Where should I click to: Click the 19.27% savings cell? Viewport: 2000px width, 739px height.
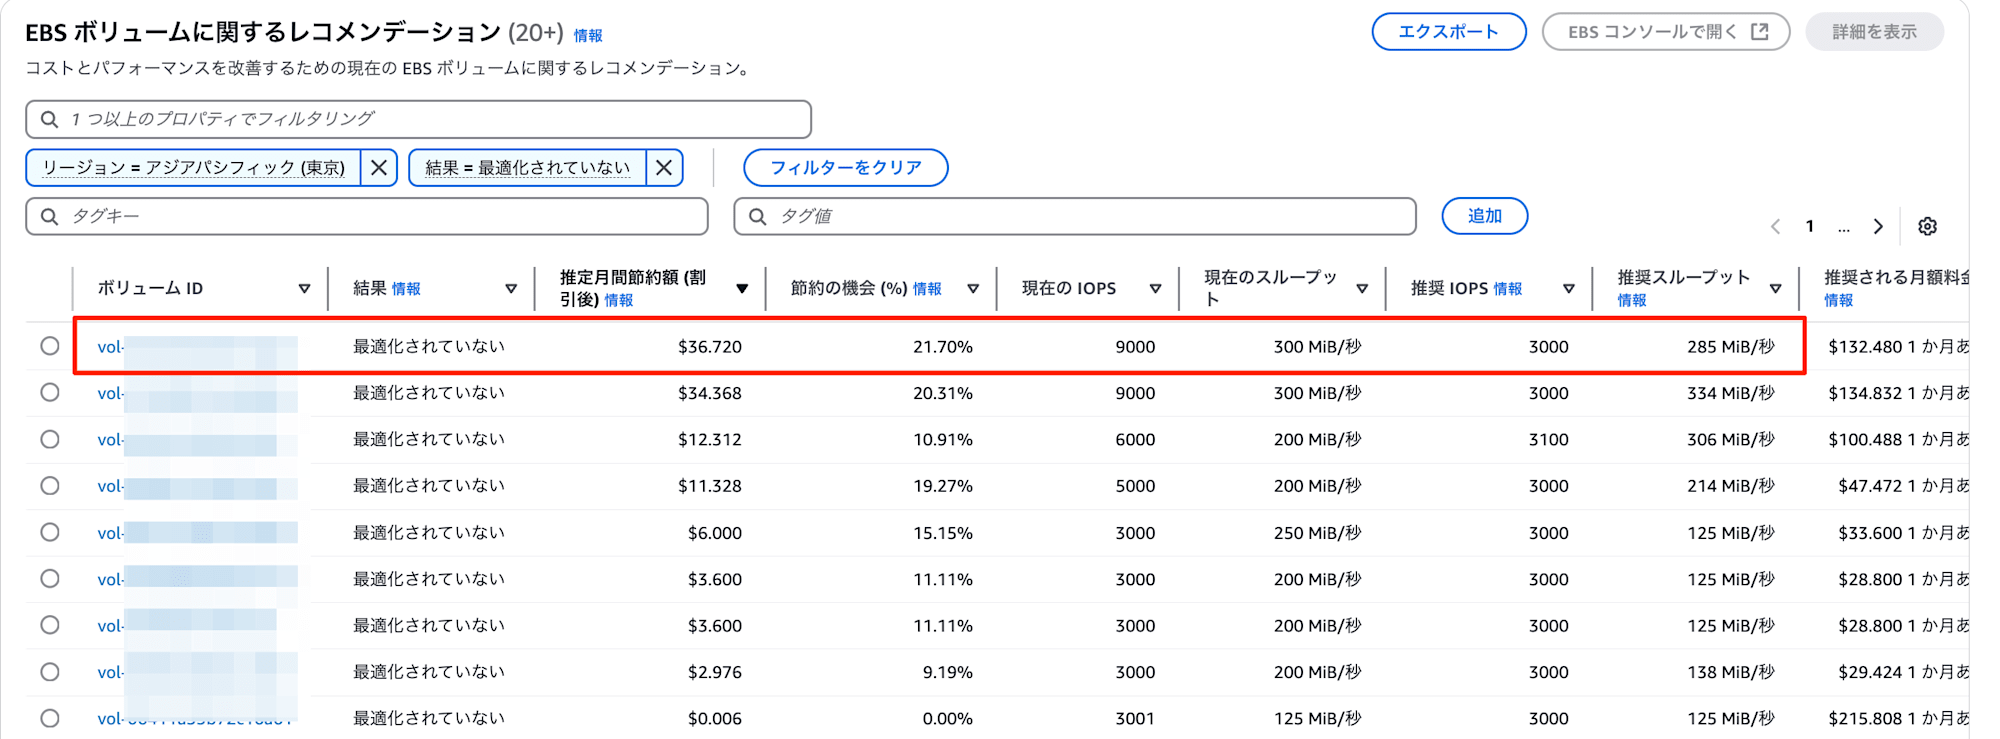click(x=942, y=486)
